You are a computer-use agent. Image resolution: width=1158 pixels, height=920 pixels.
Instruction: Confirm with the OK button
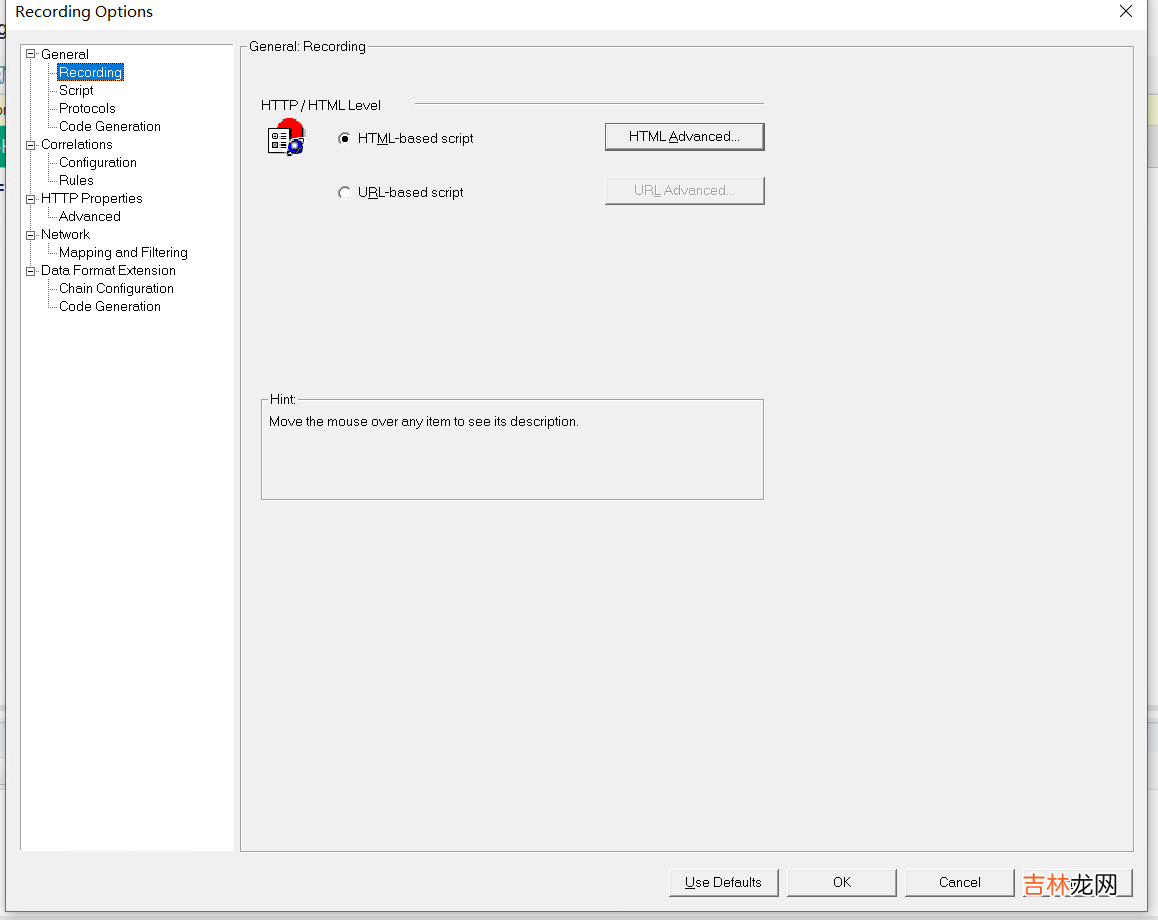[841, 882]
